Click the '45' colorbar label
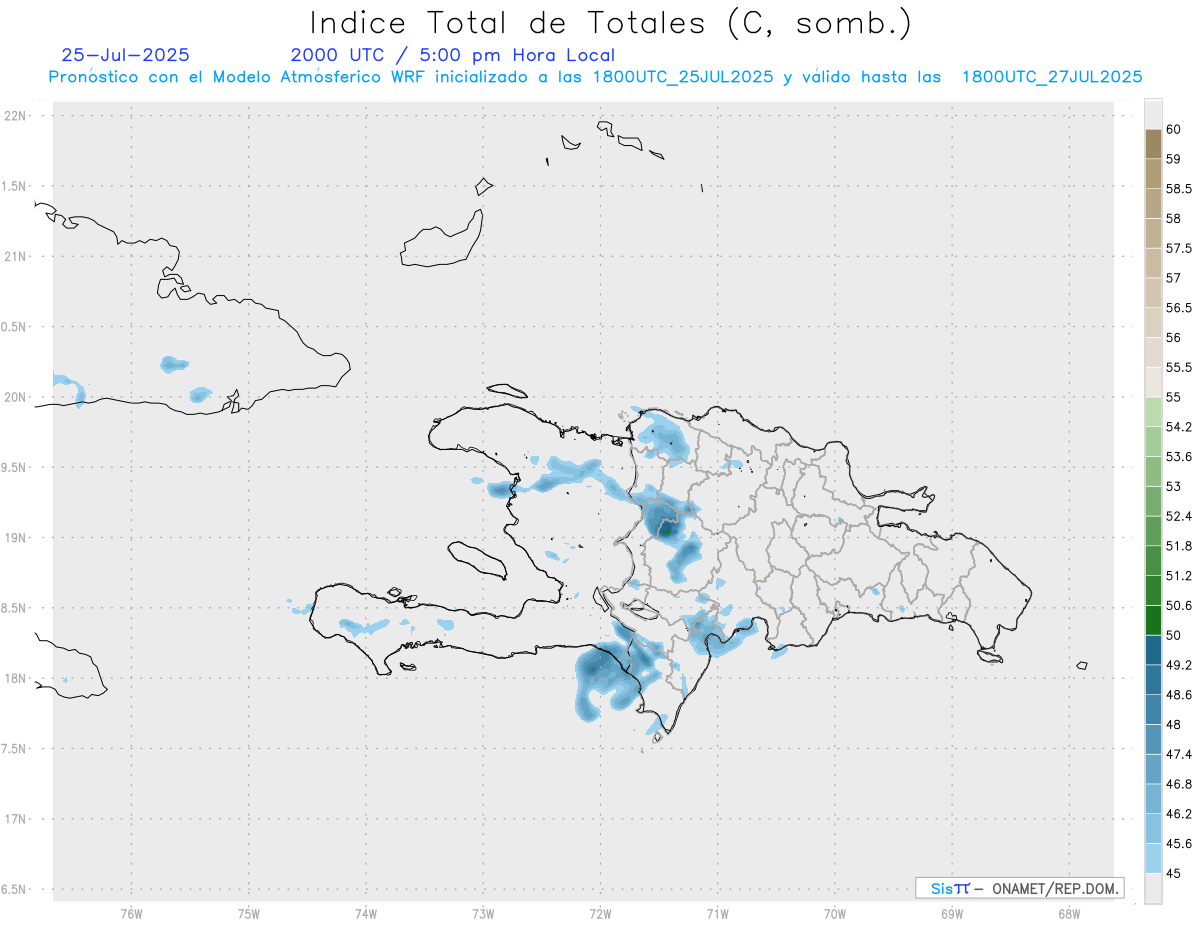 (1174, 873)
